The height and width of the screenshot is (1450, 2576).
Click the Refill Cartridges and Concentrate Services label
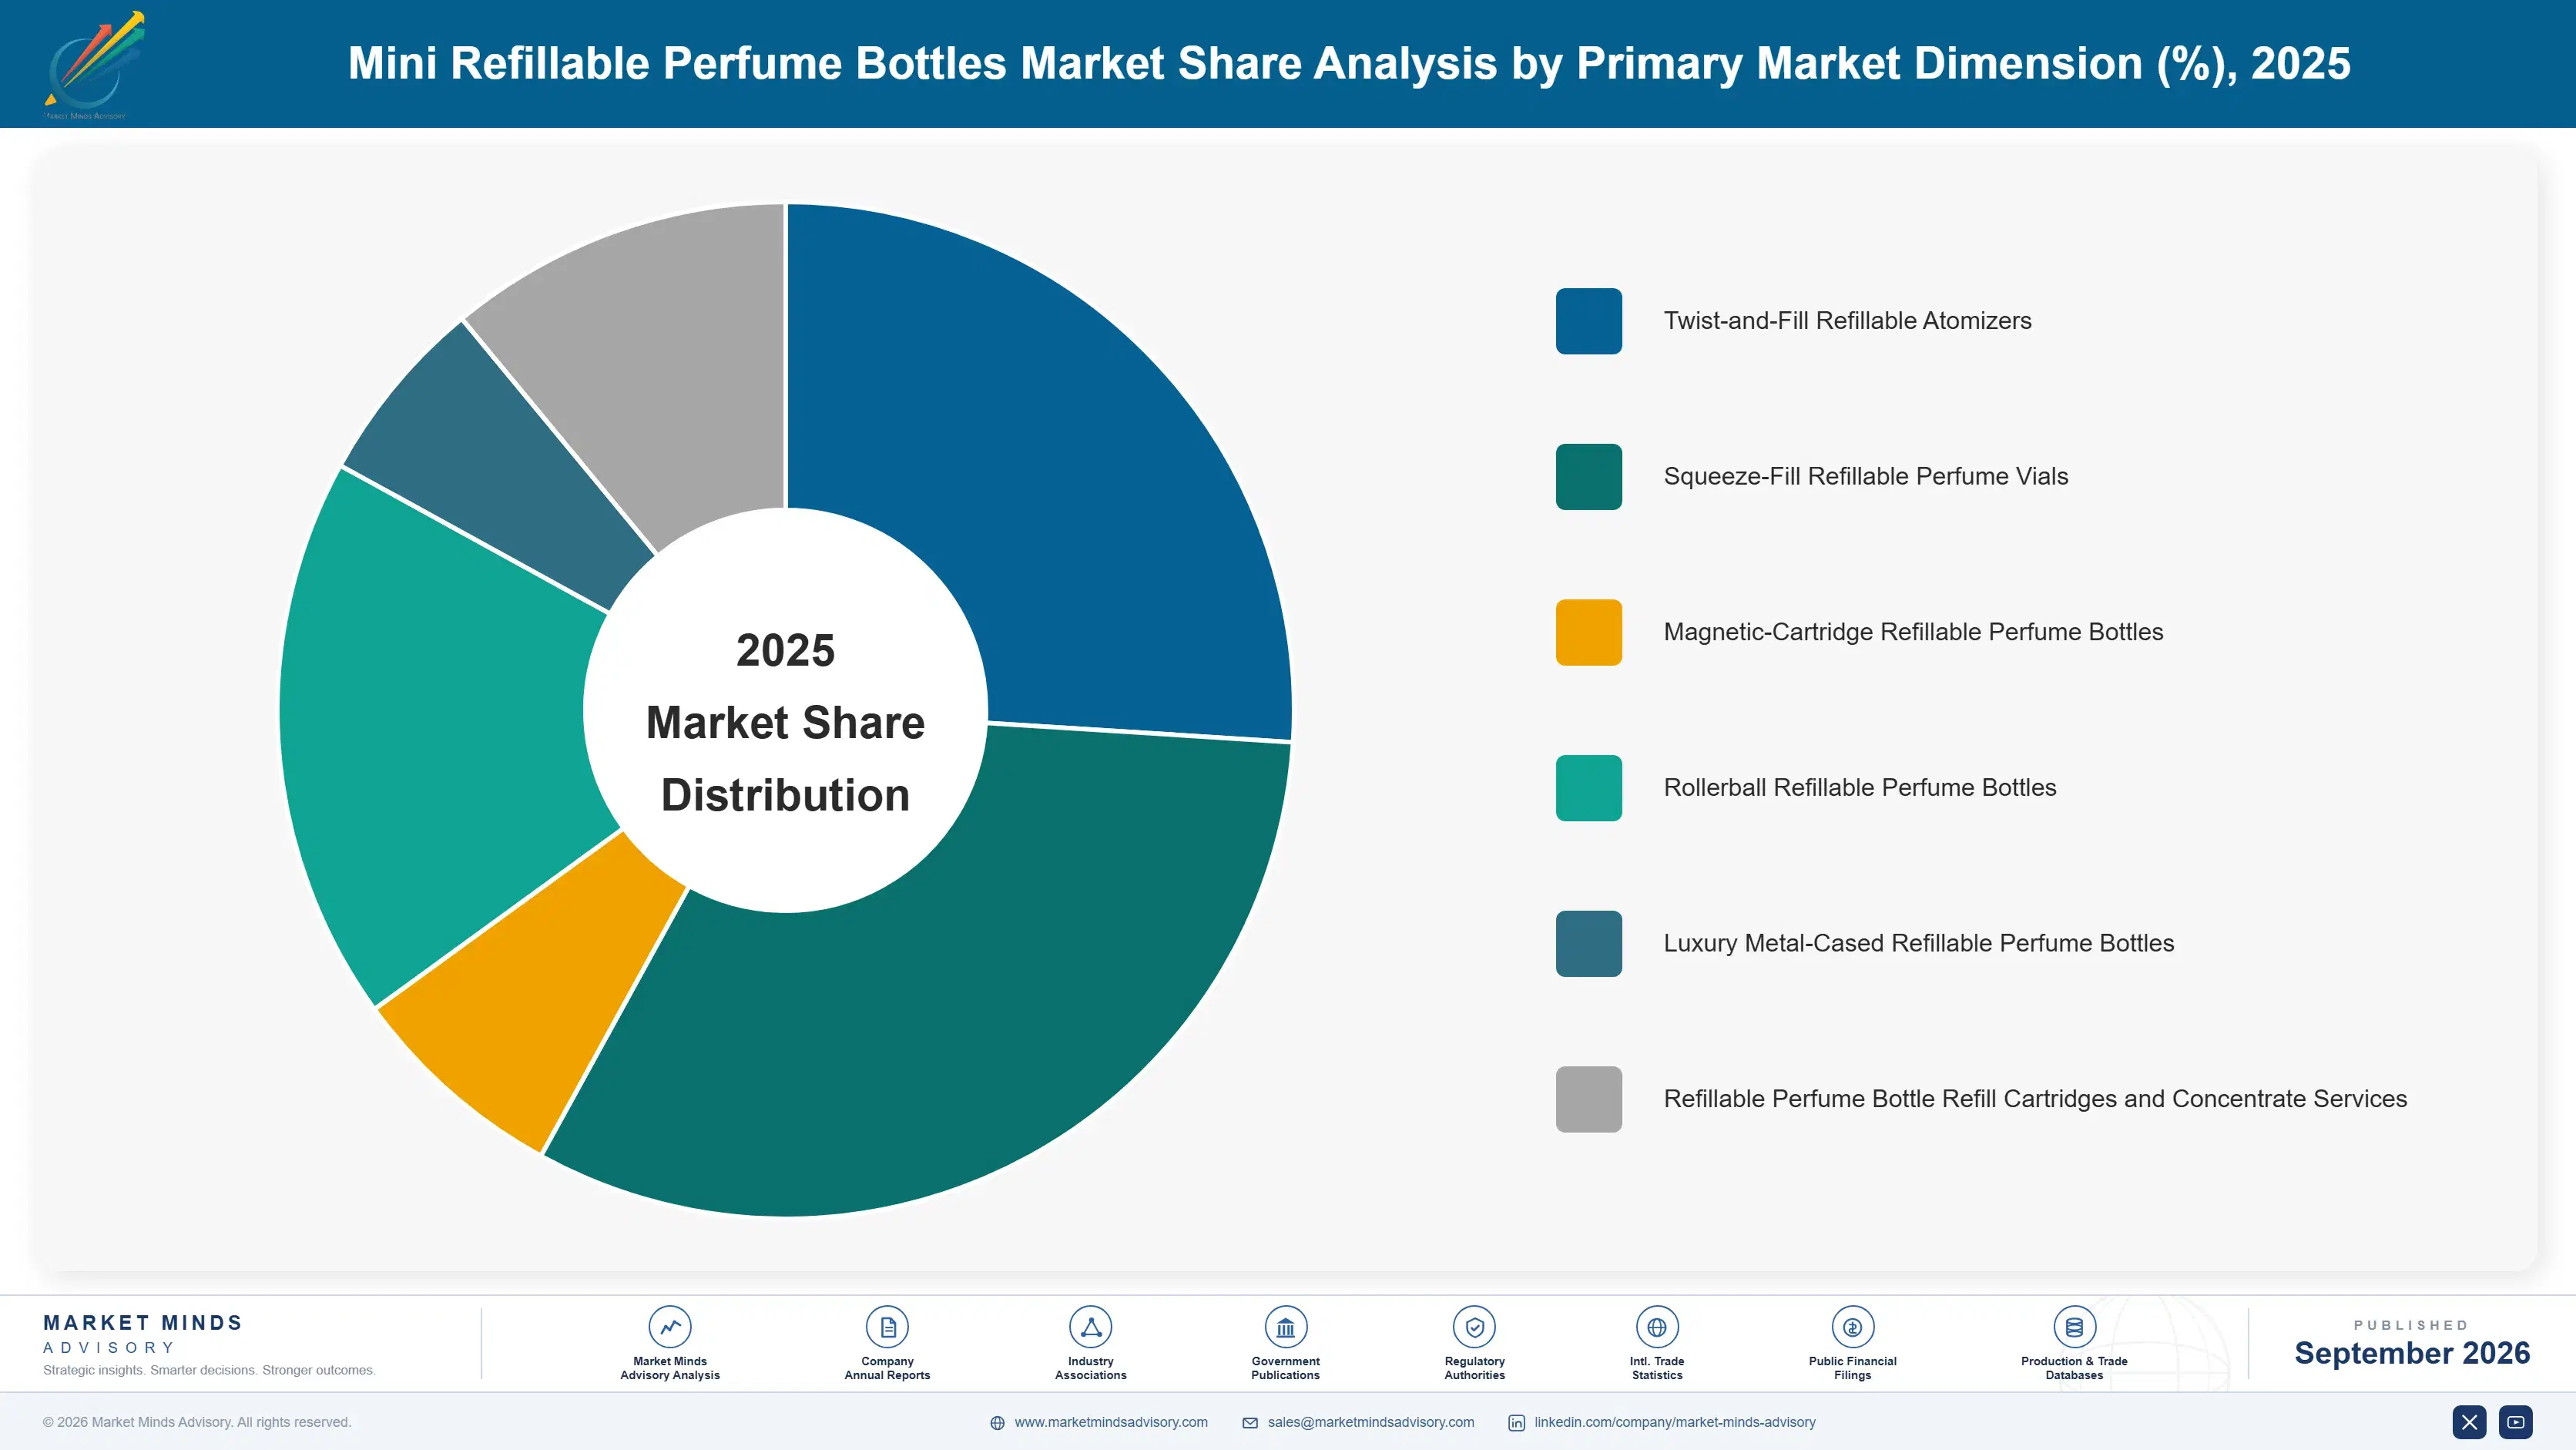(2035, 1099)
